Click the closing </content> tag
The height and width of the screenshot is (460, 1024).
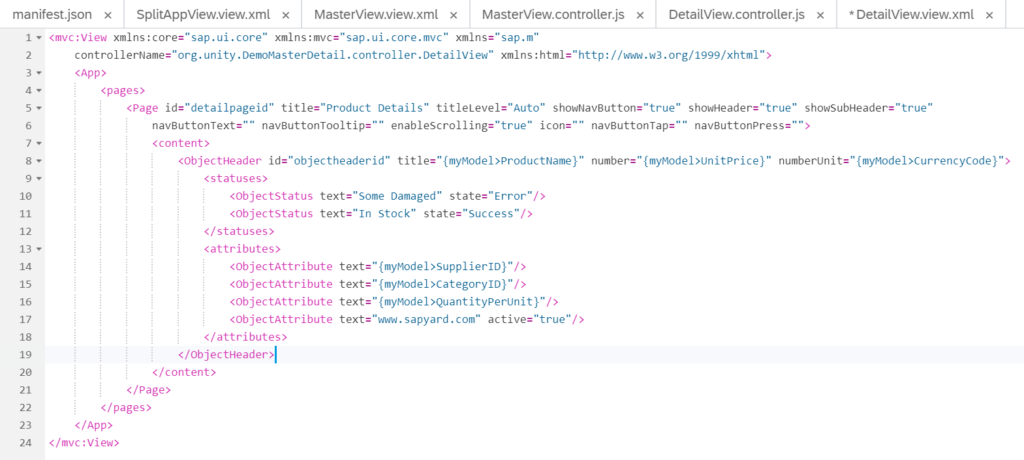[184, 373]
